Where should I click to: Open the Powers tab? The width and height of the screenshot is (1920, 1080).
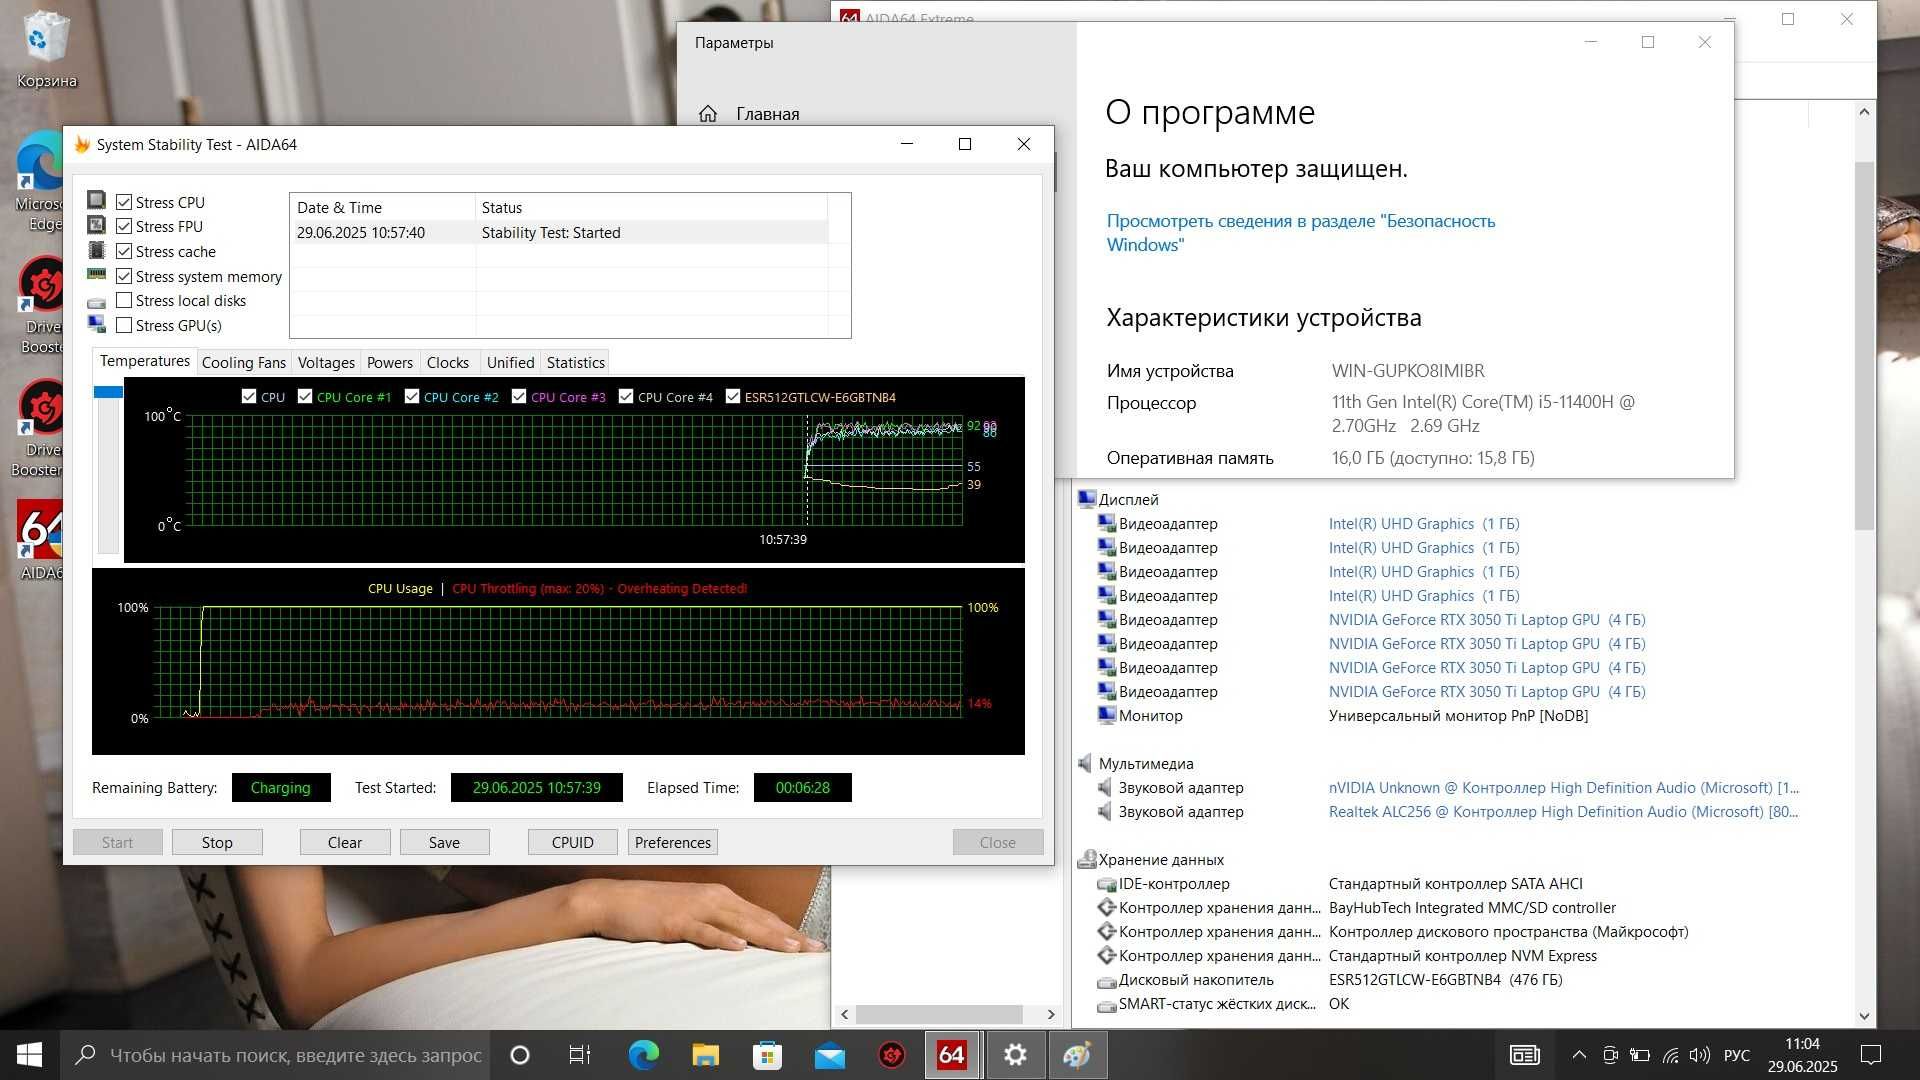click(389, 362)
